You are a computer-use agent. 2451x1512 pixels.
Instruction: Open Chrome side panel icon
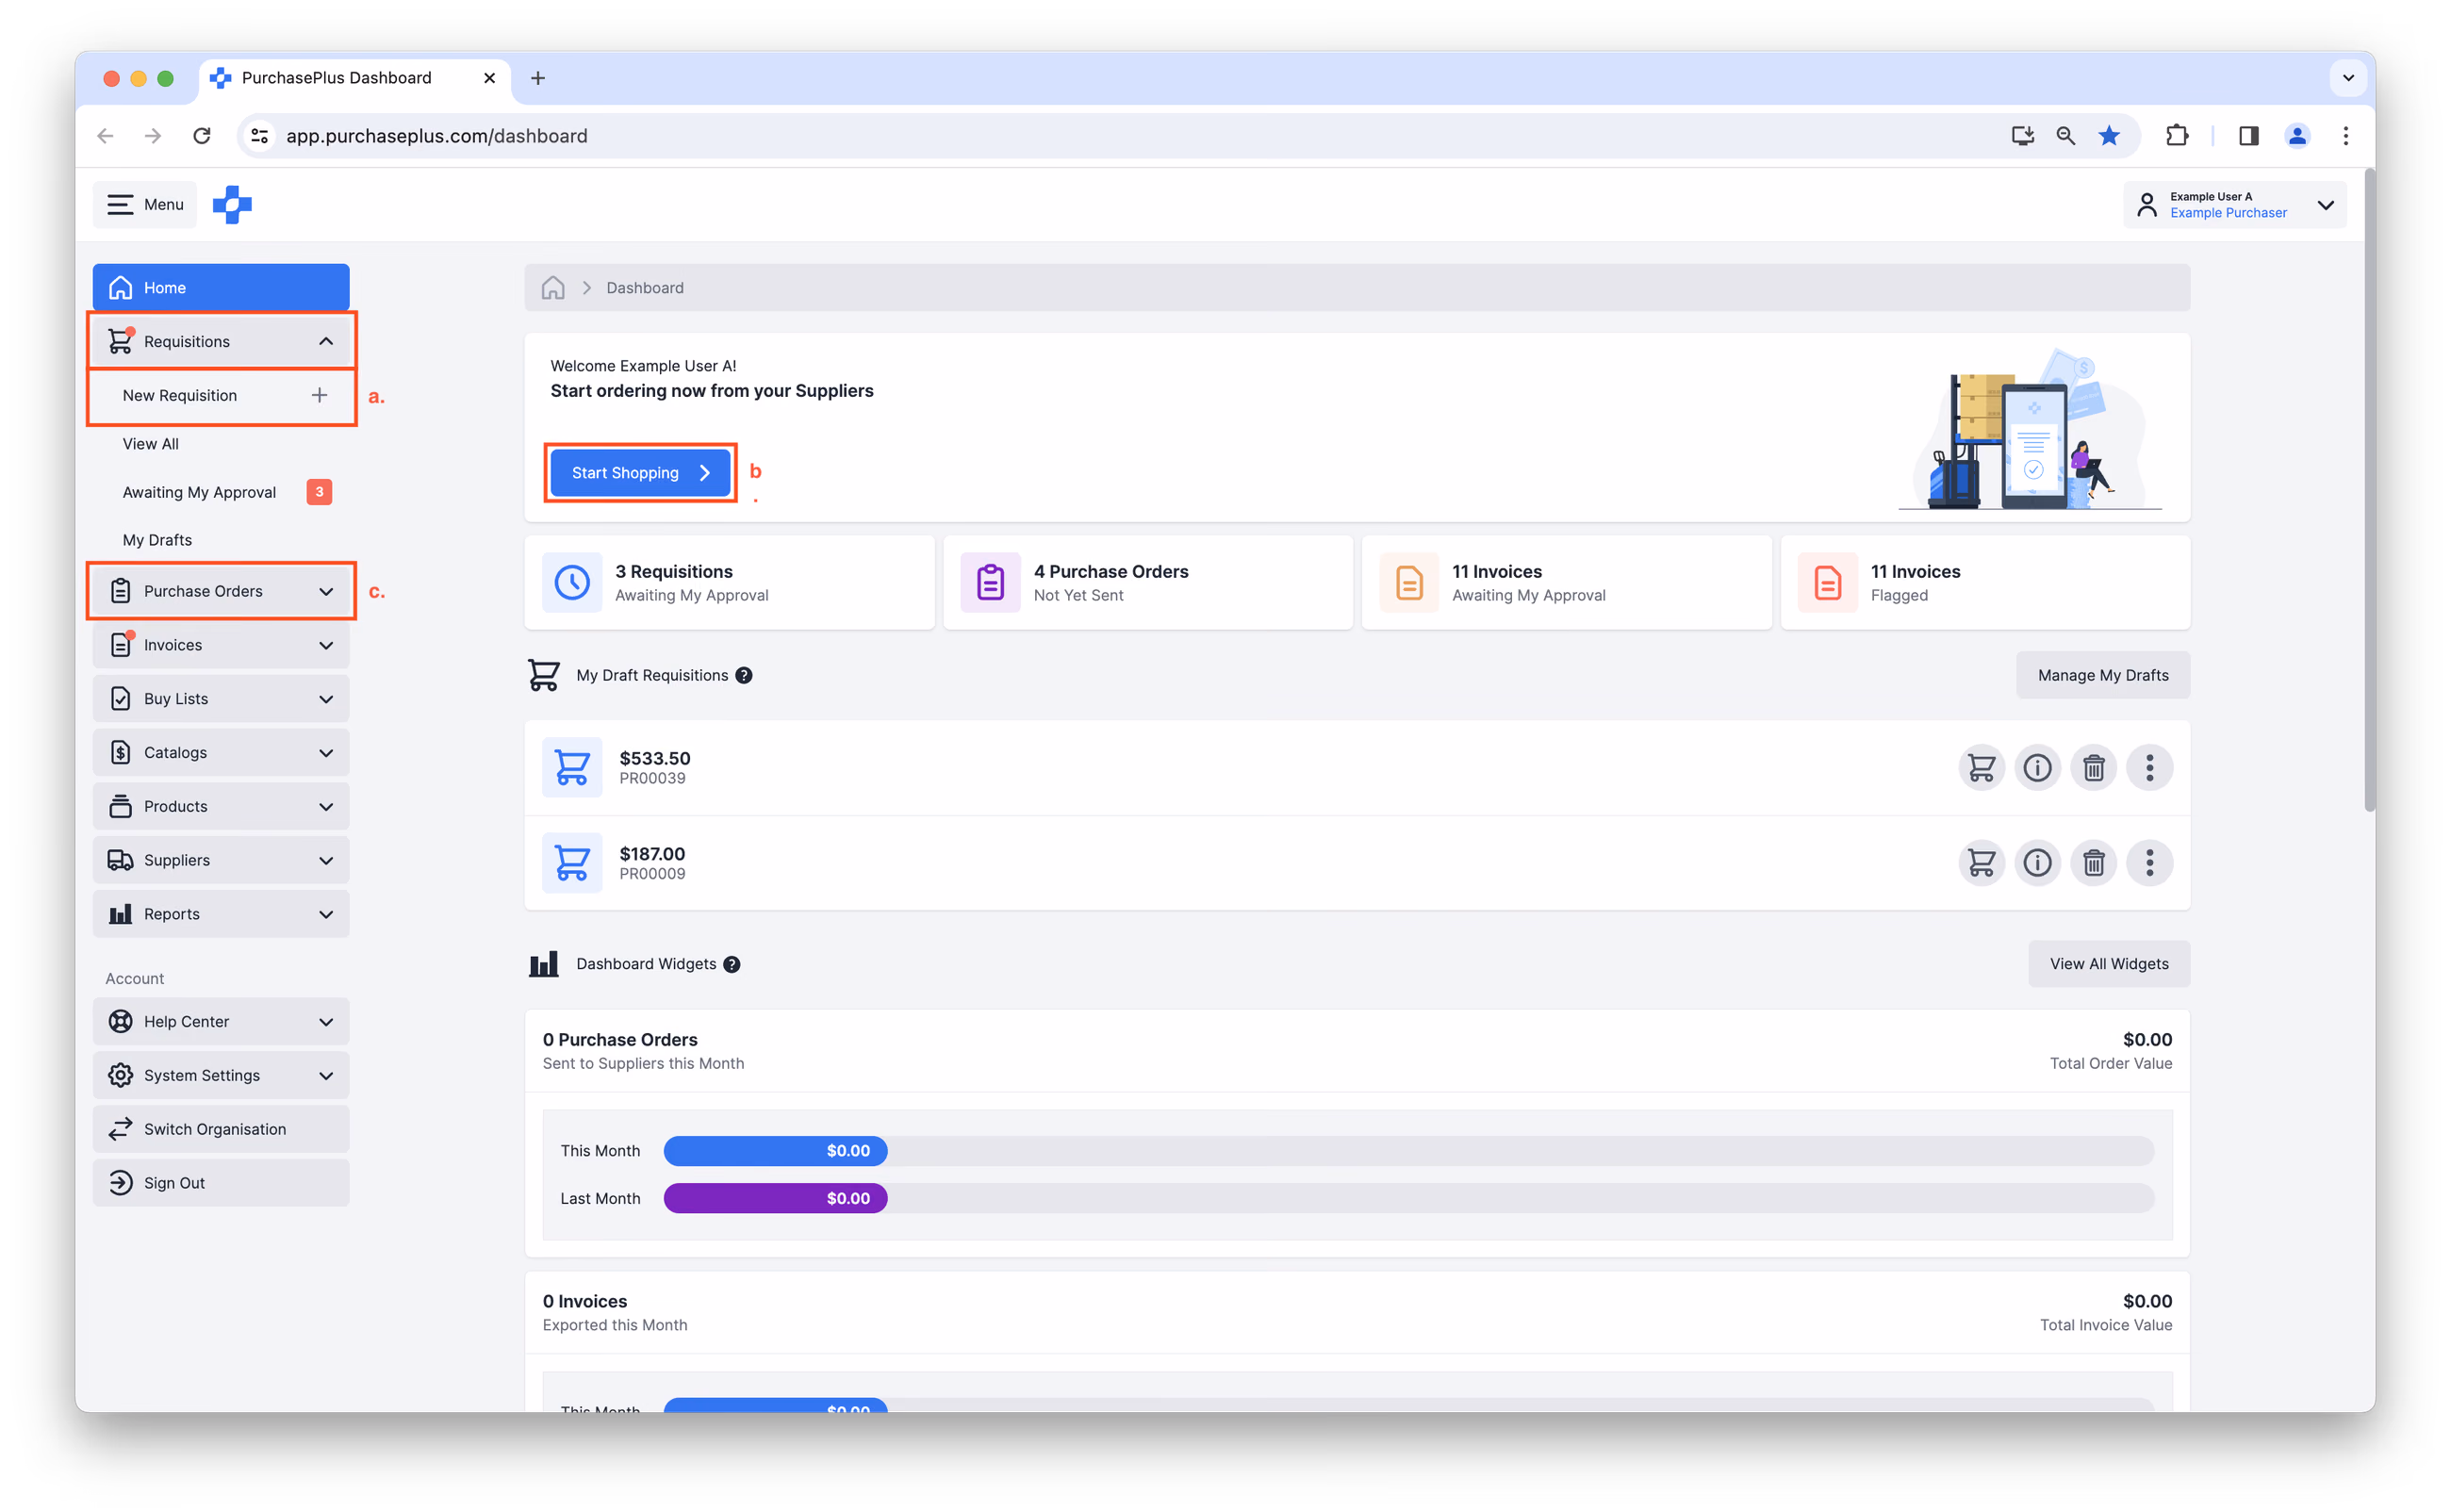coord(2248,136)
